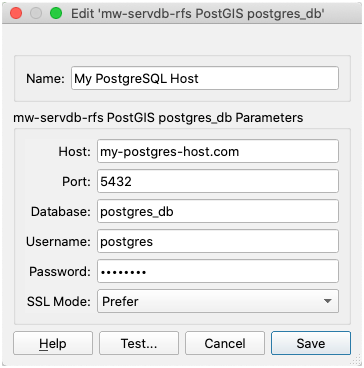Expand the SSL Mode dropdown arrow
Screen dimensions: 364x368
click(328, 301)
